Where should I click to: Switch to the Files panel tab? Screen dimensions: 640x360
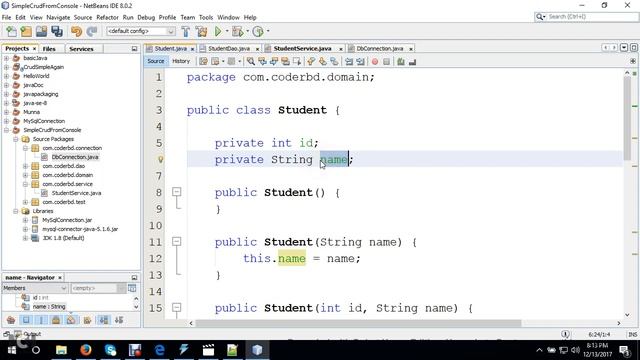(x=49, y=49)
